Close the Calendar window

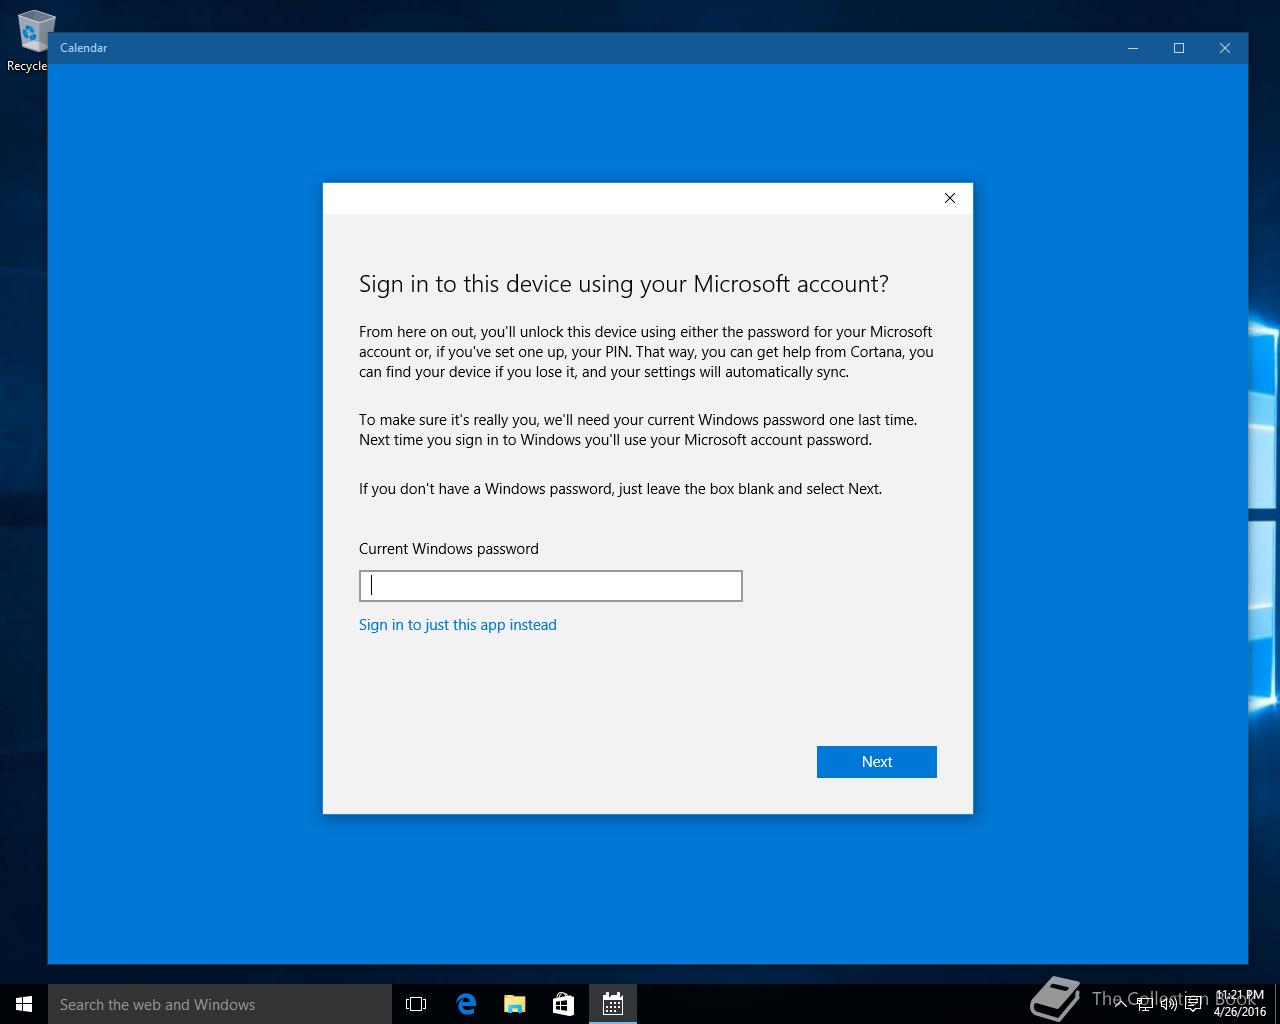(1225, 48)
